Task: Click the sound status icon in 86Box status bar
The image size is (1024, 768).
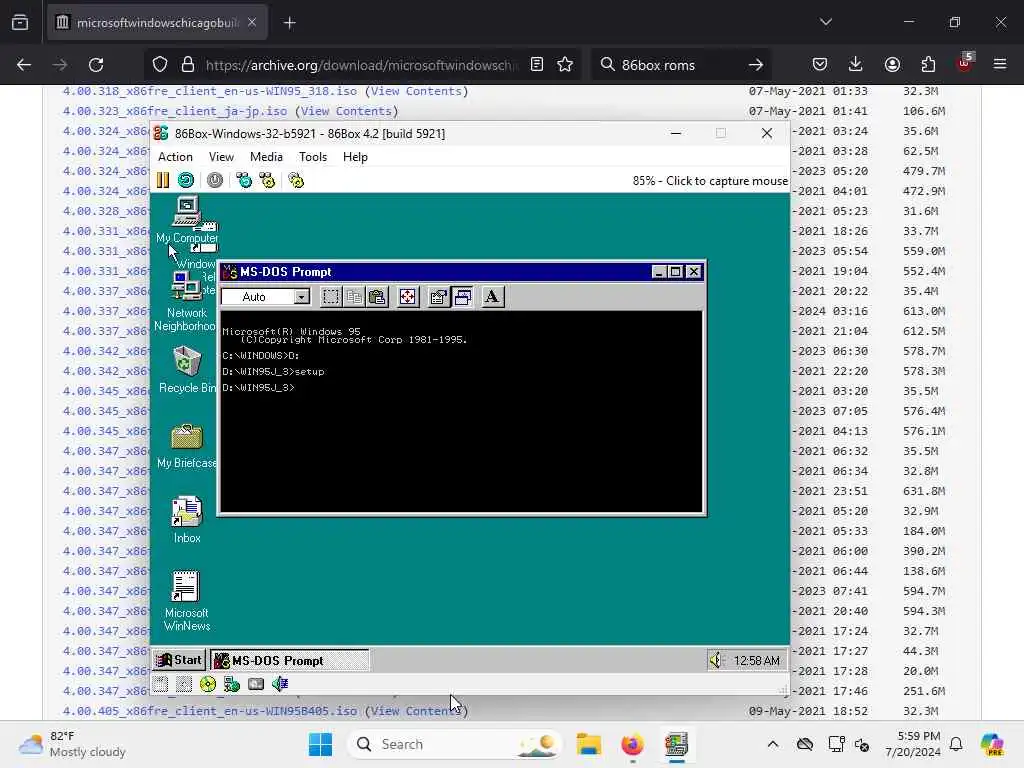Action: click(x=280, y=684)
